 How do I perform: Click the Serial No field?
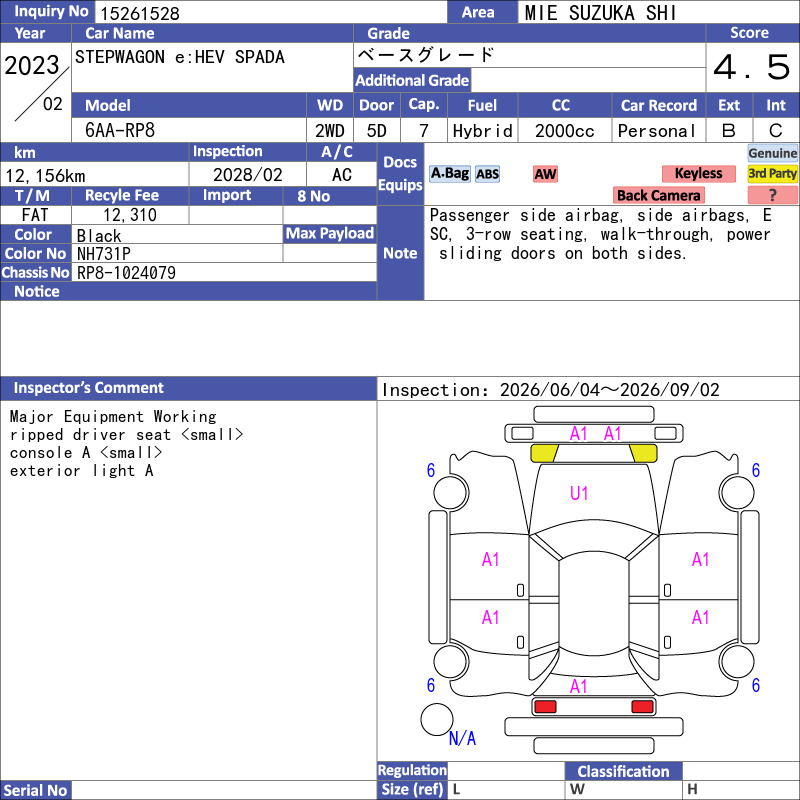click(x=224, y=790)
